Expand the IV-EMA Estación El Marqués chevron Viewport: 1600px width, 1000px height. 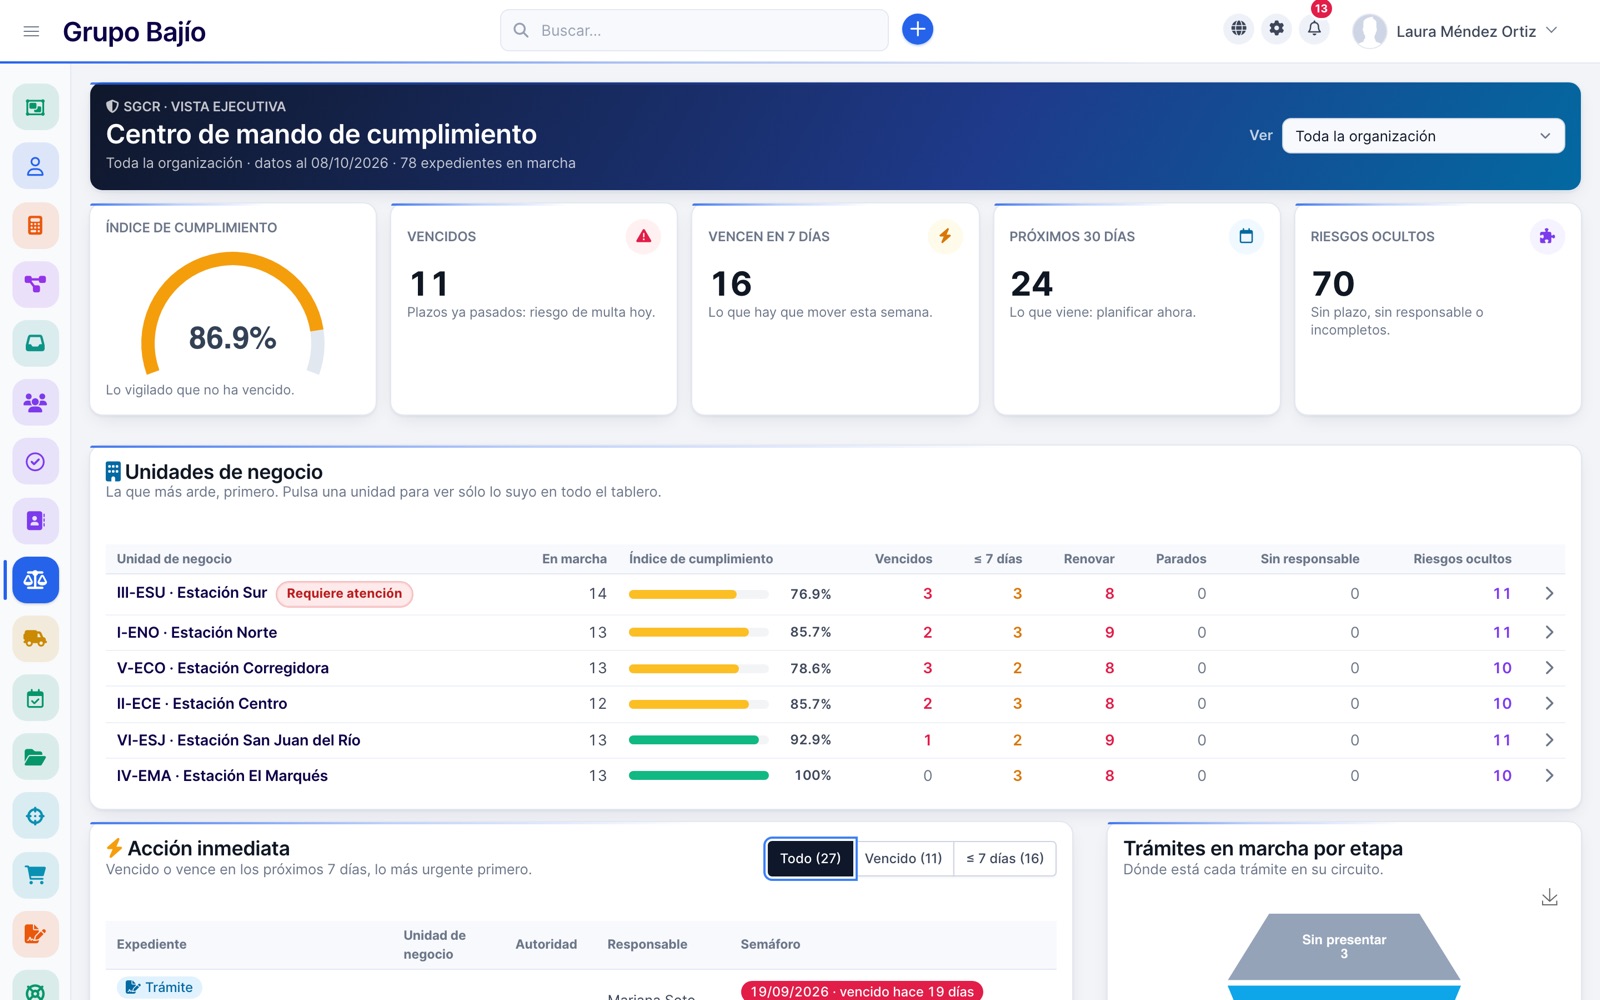[1549, 776]
